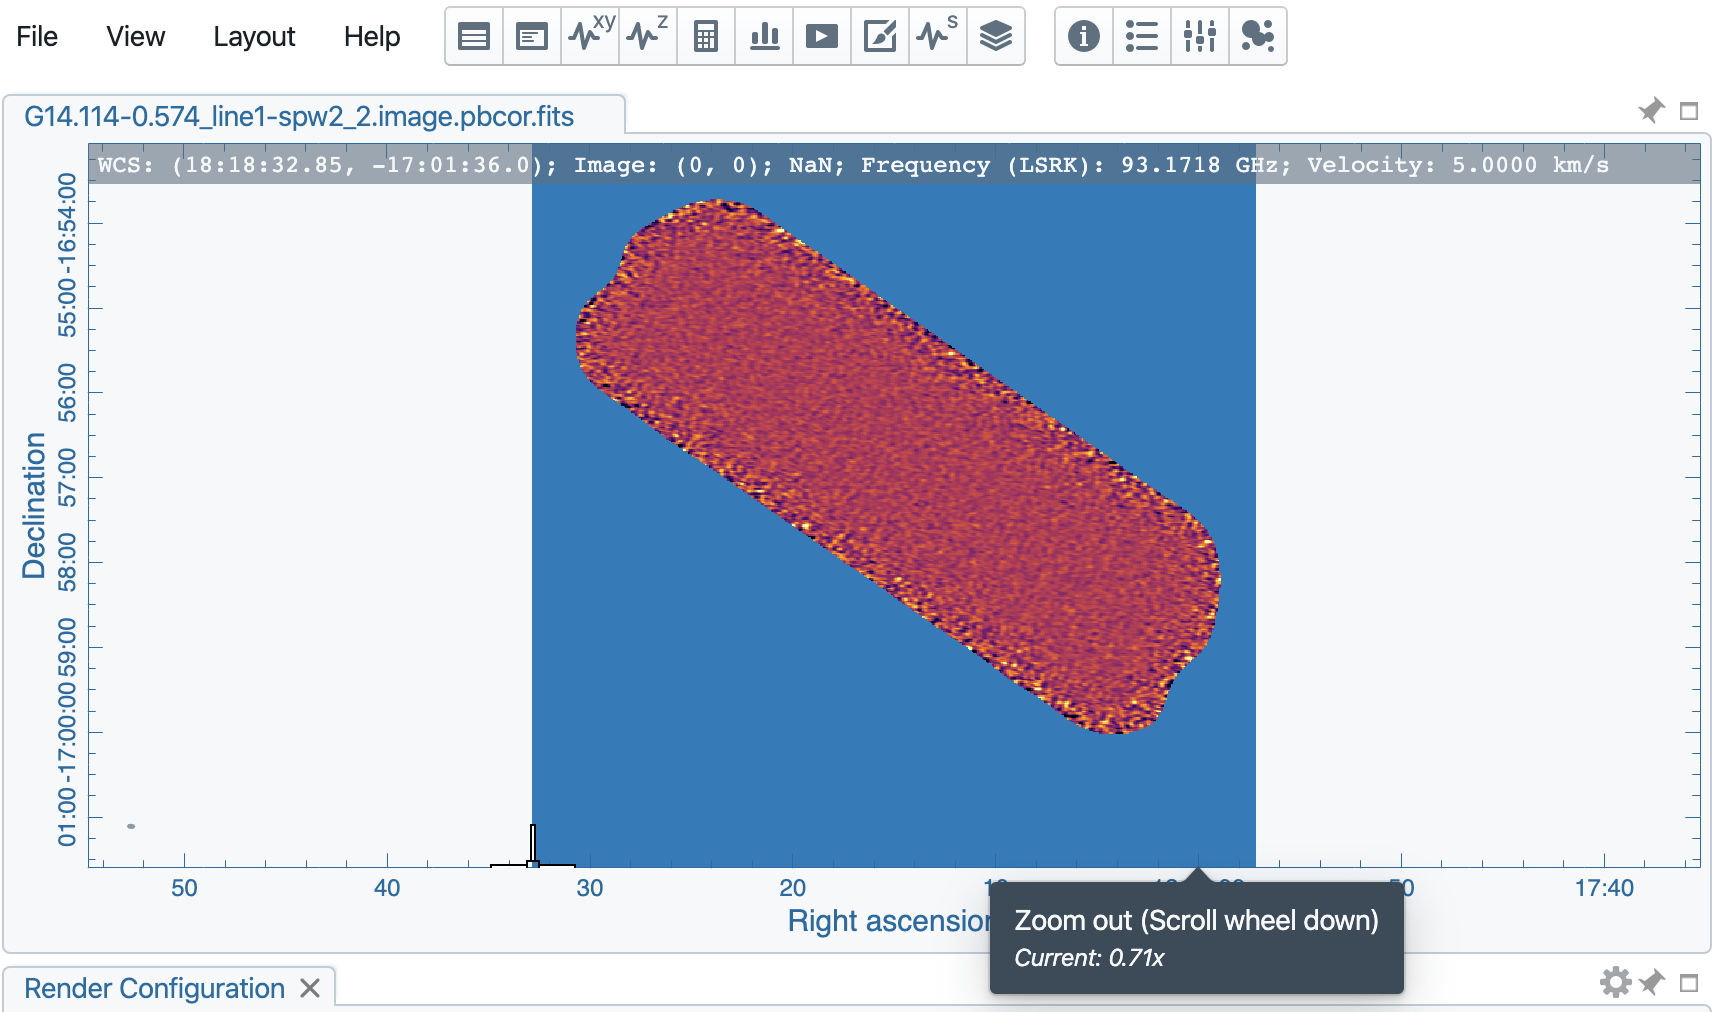Viewport: 1716px width, 1012px height.
Task: Open Render Configuration settings gear
Action: (x=1615, y=982)
